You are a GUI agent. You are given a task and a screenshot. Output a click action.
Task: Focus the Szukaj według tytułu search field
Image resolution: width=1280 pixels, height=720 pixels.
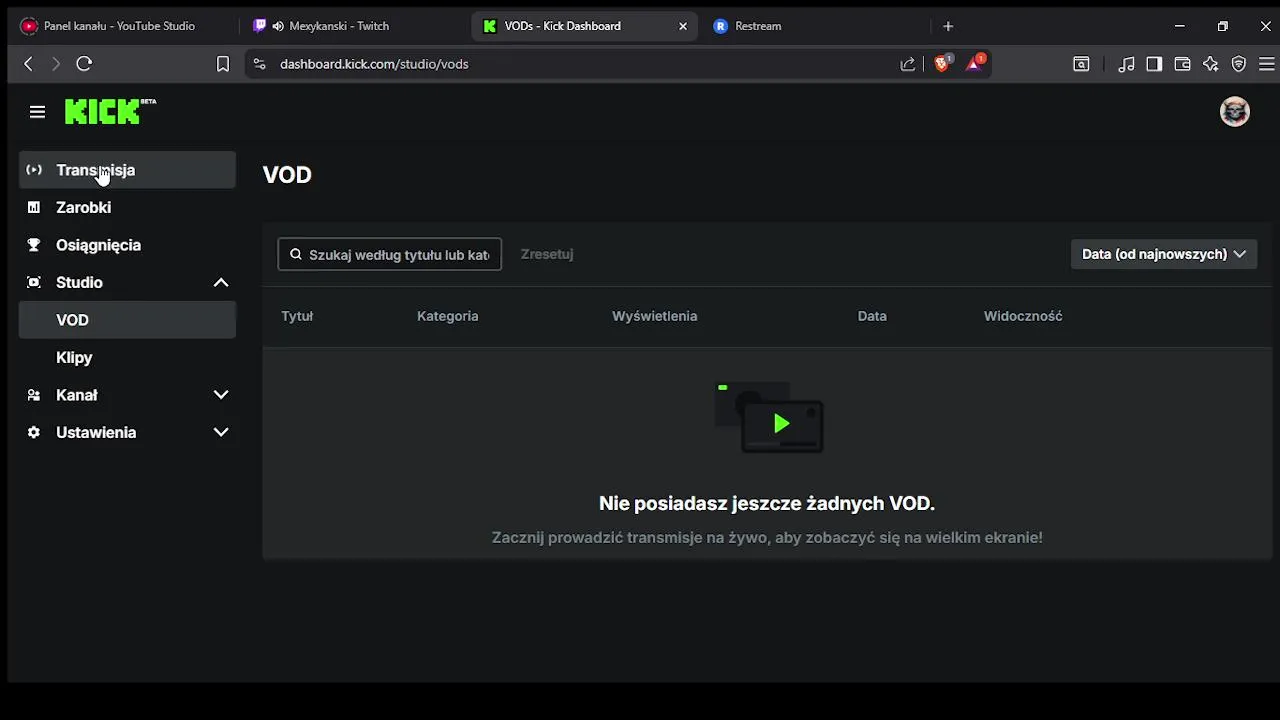(390, 254)
